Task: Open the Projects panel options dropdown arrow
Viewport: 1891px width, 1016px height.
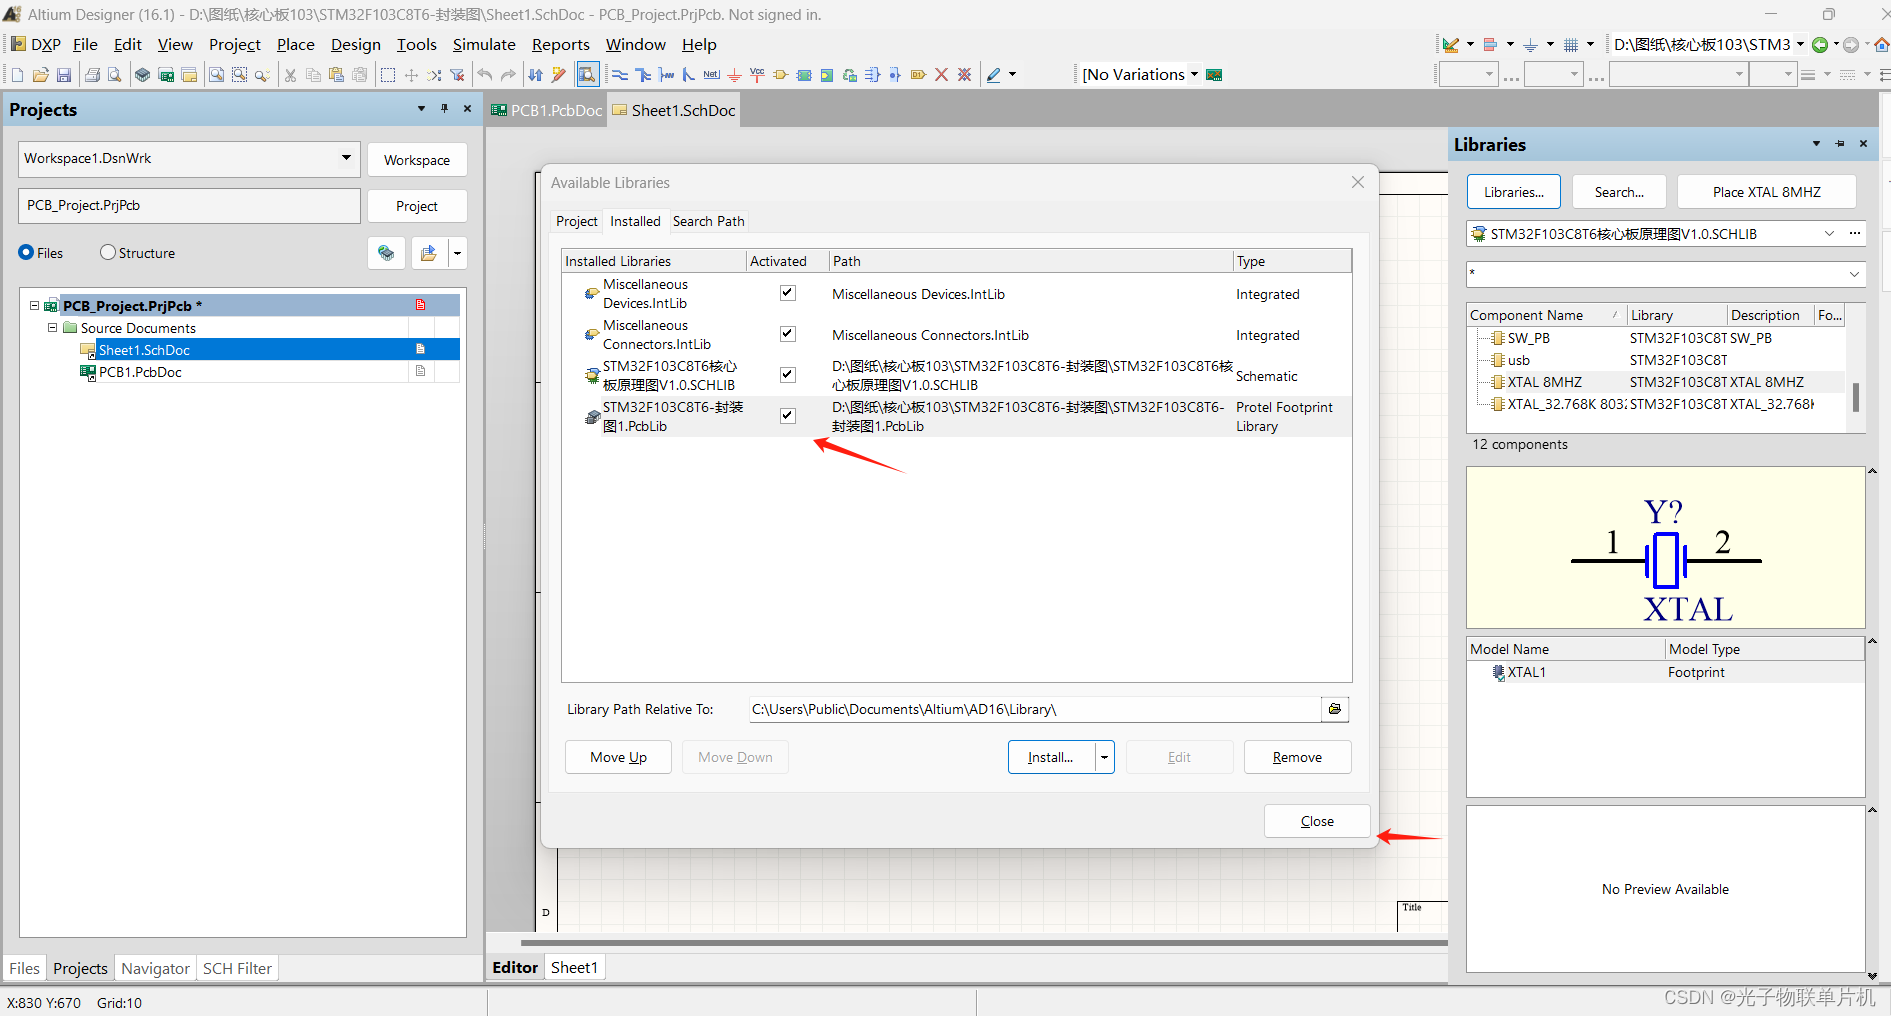Action: 421,109
